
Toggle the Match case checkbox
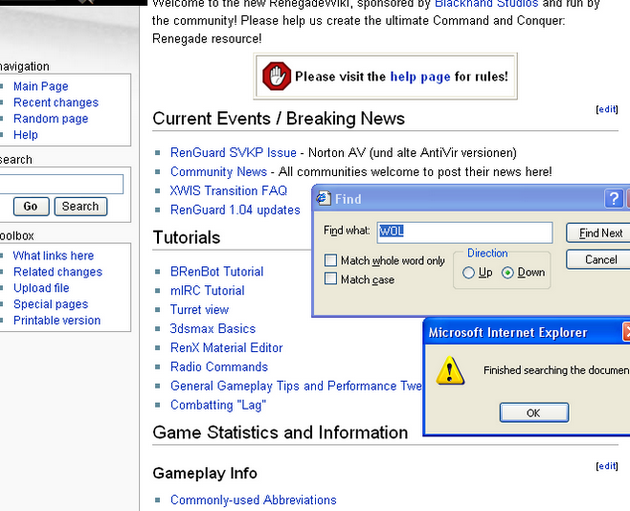pos(331,280)
